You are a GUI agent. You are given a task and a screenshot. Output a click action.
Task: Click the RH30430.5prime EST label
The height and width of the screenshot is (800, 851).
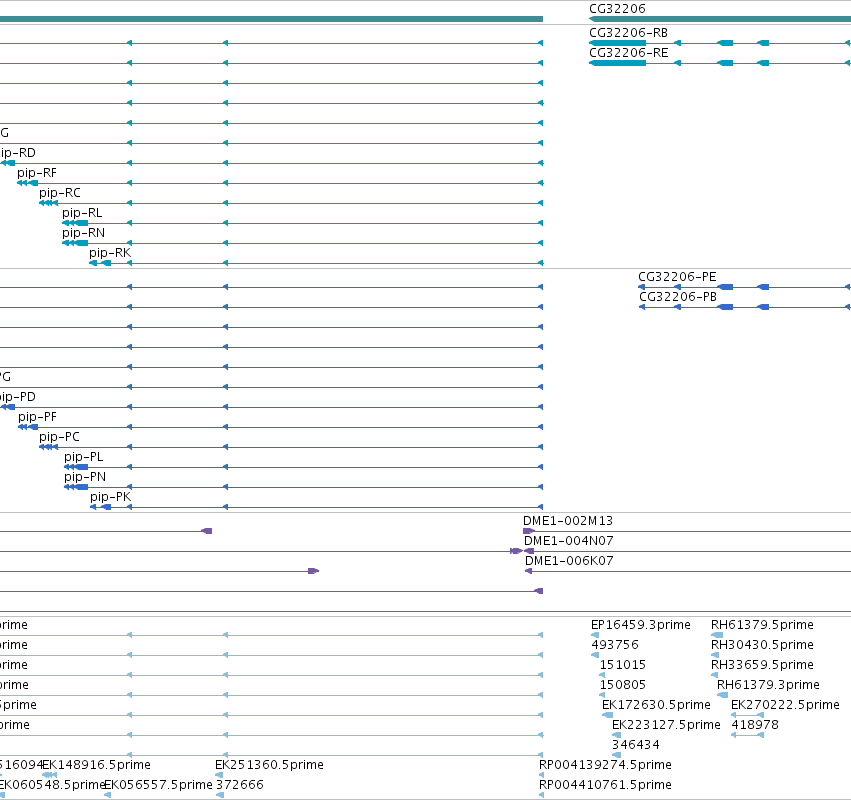coord(762,645)
